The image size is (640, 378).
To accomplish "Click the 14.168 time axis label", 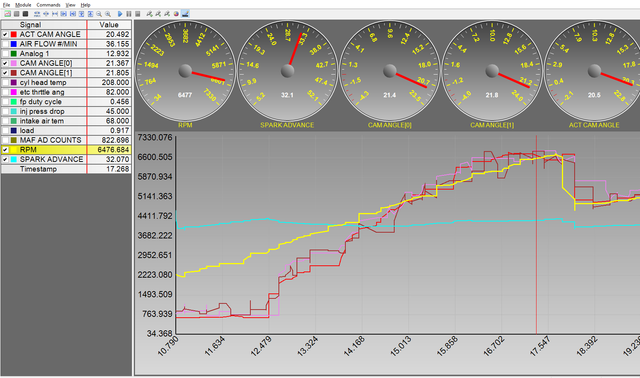I will 354,347.
